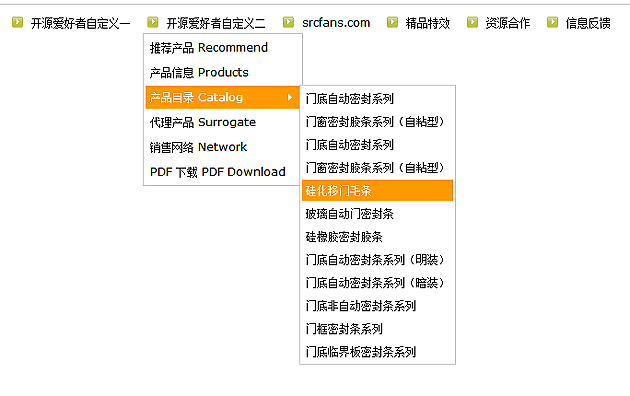Choose 代理产品 Surrogate from the menu

222,122
